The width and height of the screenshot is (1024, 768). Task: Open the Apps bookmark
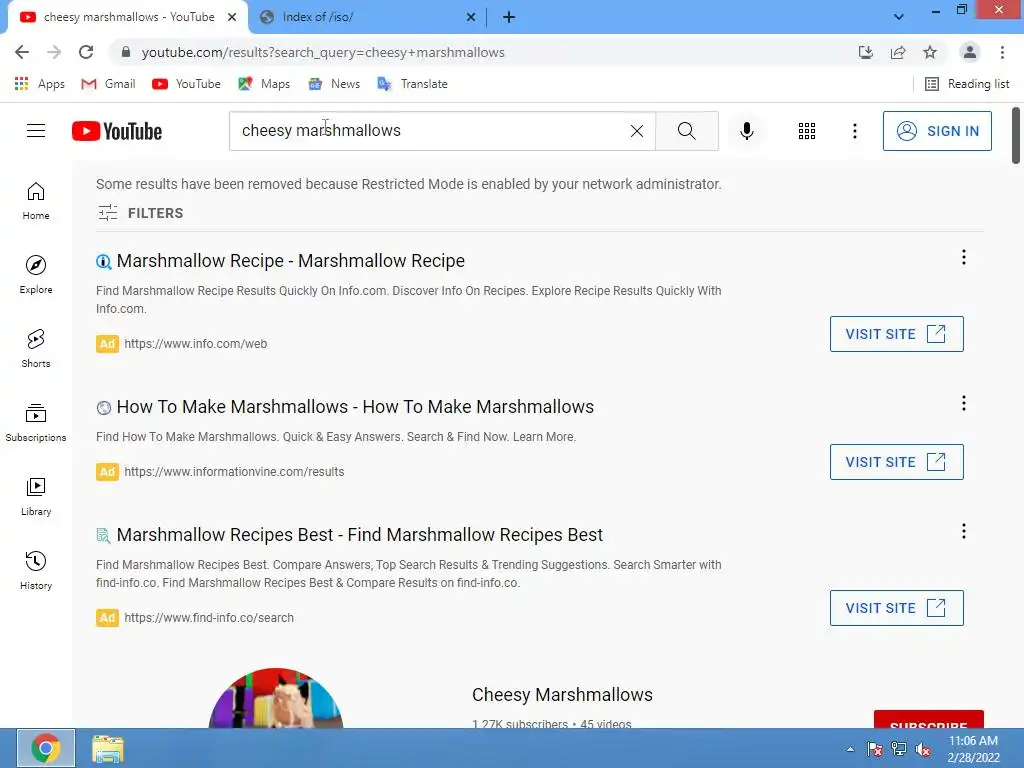click(x=39, y=84)
